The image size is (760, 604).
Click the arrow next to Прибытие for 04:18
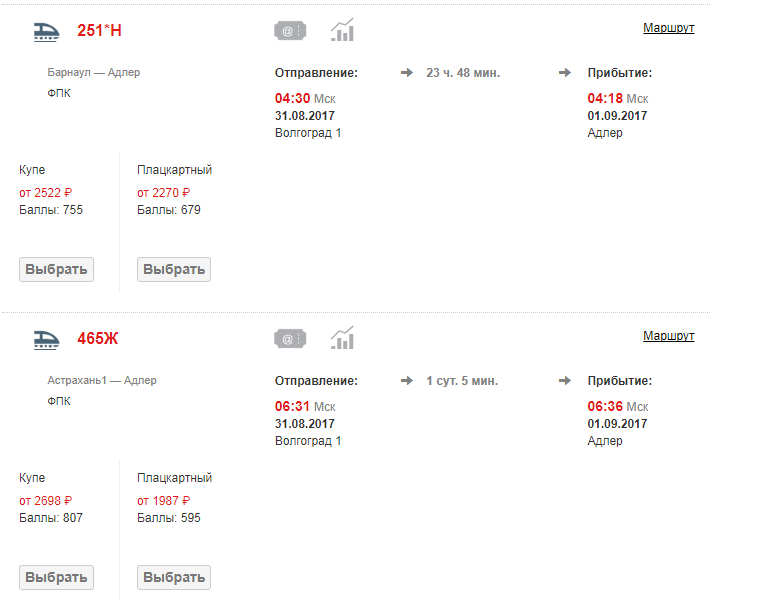[565, 73]
